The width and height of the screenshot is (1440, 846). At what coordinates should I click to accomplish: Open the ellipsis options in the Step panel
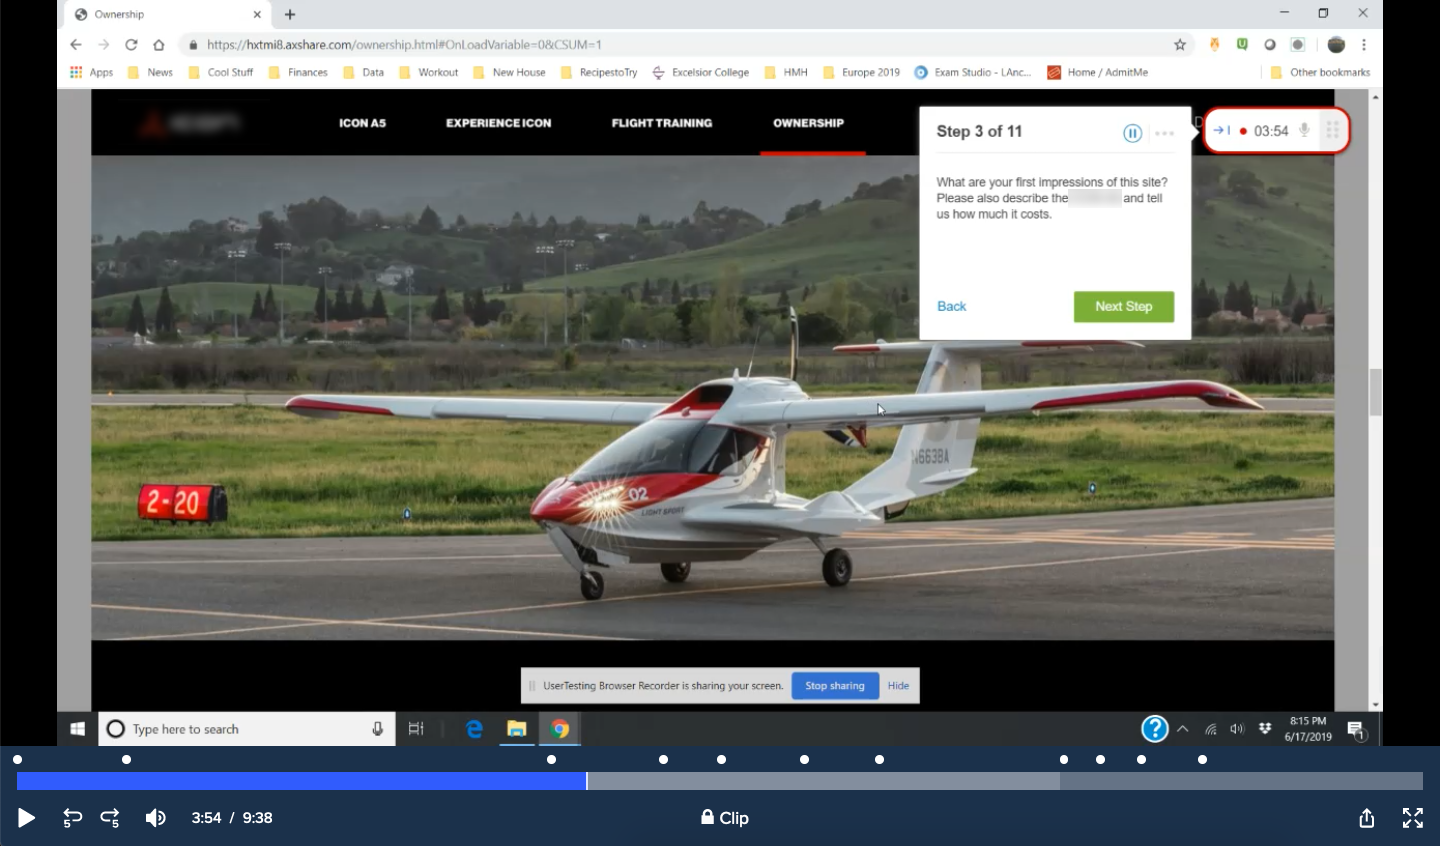[1163, 132]
